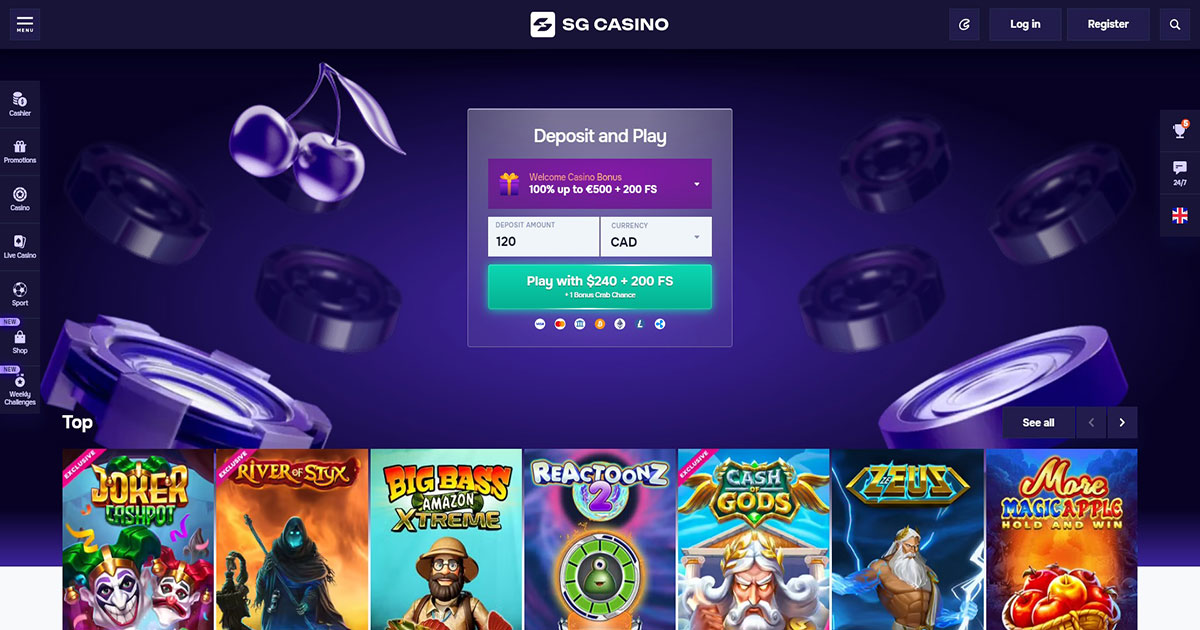Image resolution: width=1200 pixels, height=630 pixels.
Task: Open the trophy notifications icon
Action: (x=1180, y=130)
